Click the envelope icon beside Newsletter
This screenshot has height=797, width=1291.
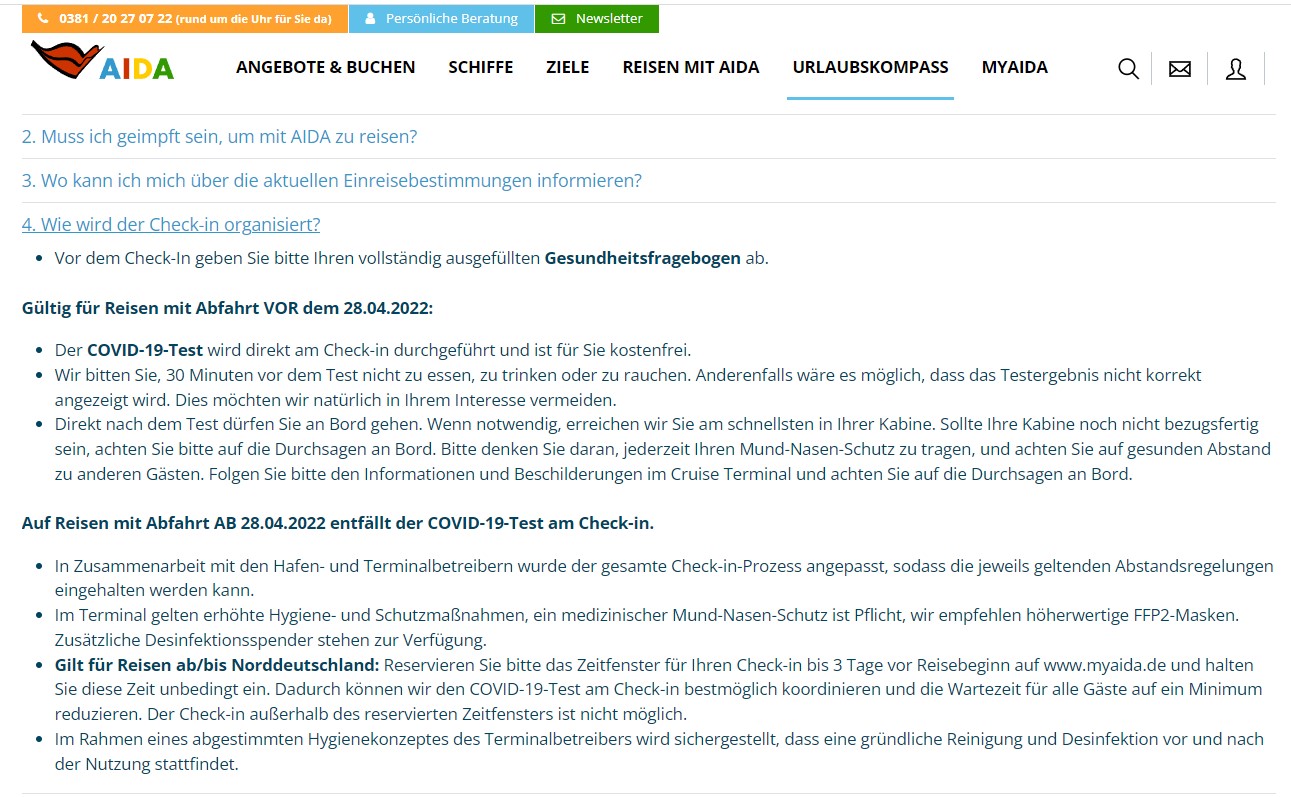coord(558,19)
